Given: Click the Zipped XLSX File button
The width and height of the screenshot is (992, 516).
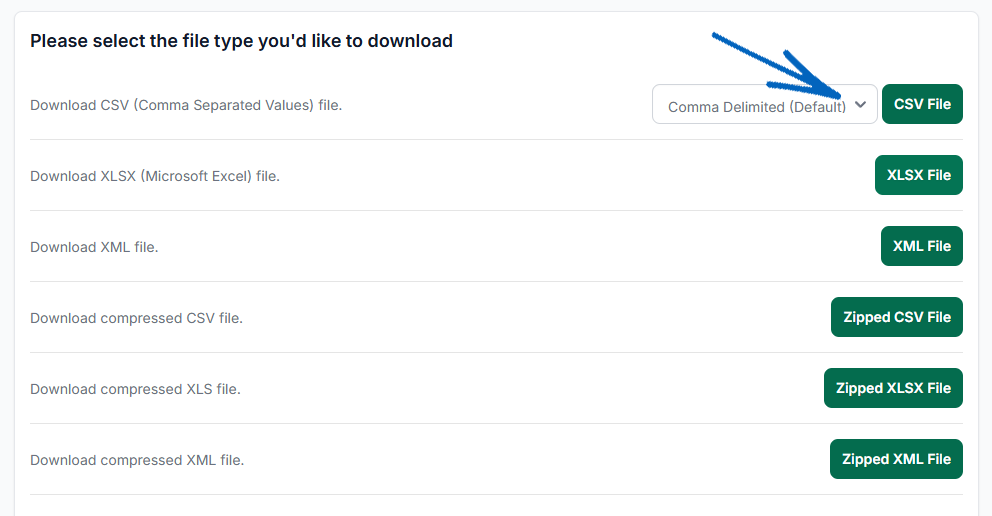Looking at the screenshot, I should coord(893,388).
